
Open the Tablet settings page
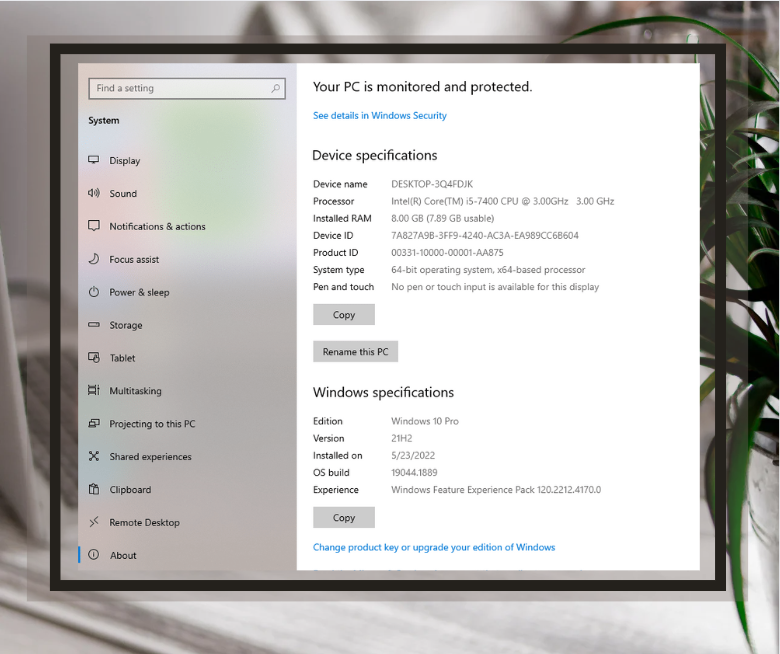pyautogui.click(x=187, y=358)
